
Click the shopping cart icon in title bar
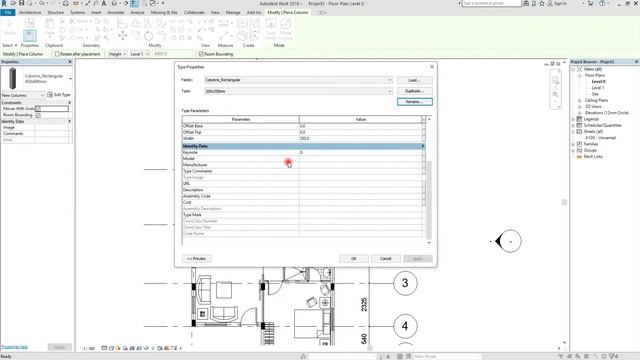tap(591, 3)
